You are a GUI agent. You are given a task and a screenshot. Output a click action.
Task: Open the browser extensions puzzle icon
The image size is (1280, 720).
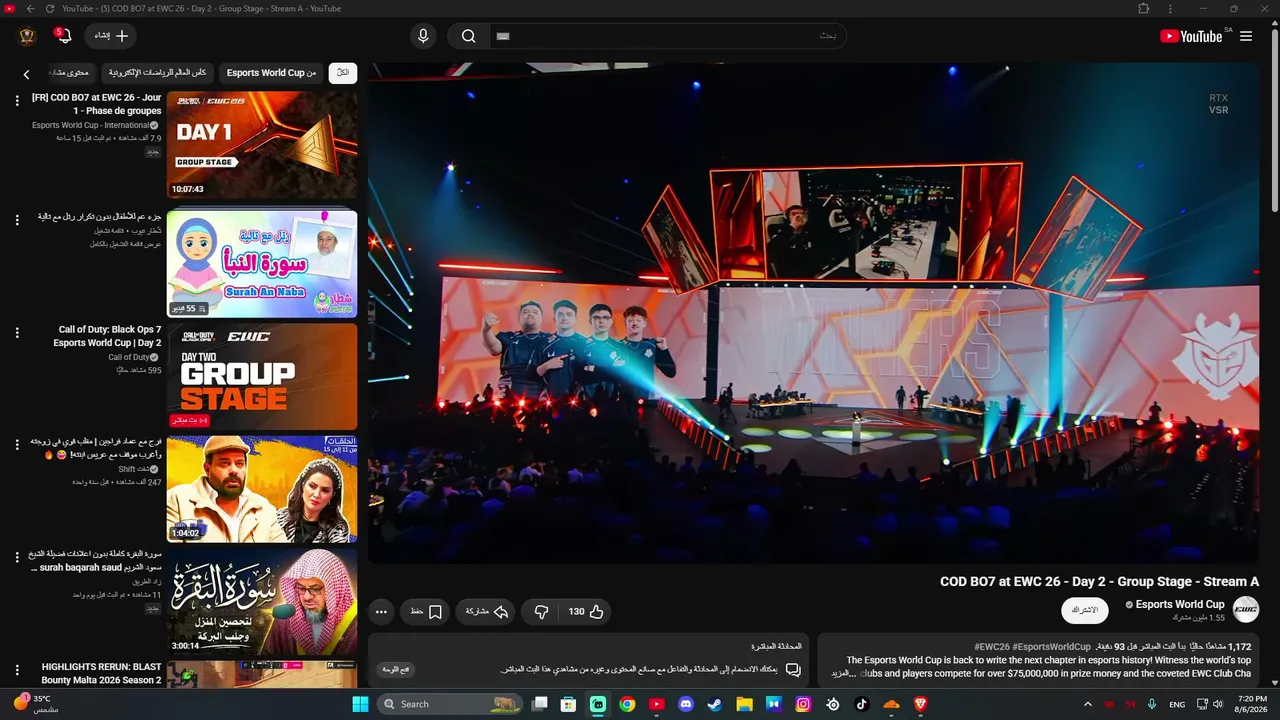1143,8
